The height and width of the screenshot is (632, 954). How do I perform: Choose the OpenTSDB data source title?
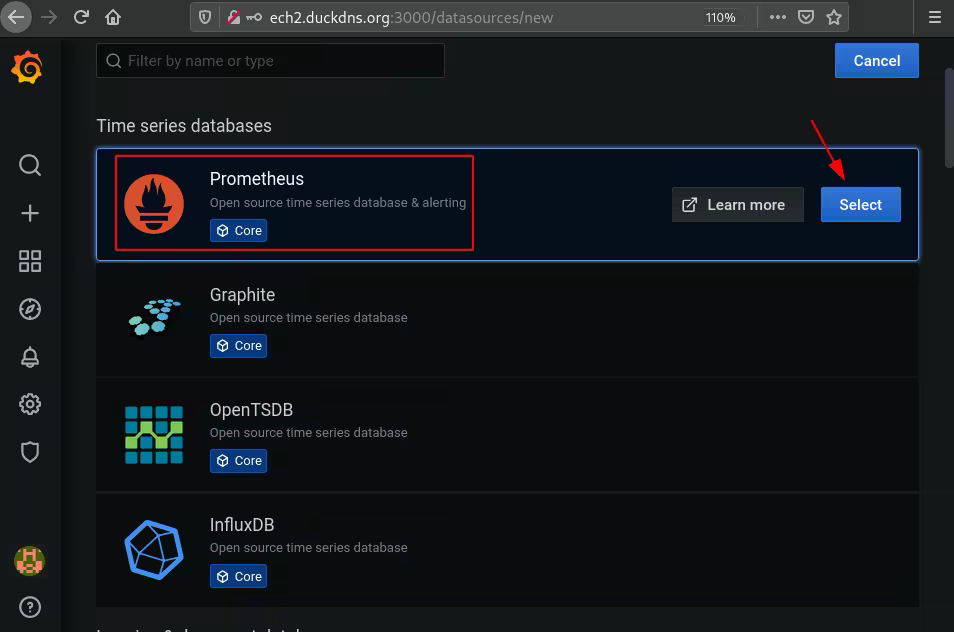point(251,410)
